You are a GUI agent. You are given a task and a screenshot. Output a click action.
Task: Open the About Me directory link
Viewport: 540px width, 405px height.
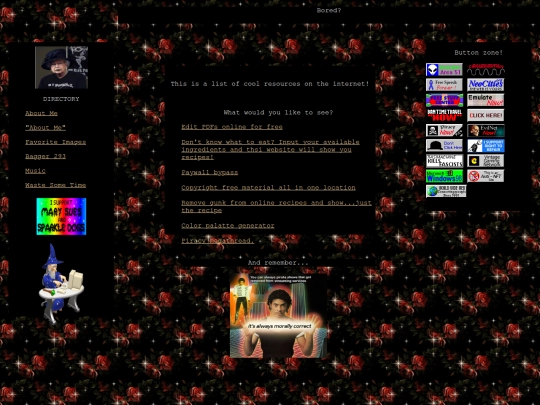point(41,113)
